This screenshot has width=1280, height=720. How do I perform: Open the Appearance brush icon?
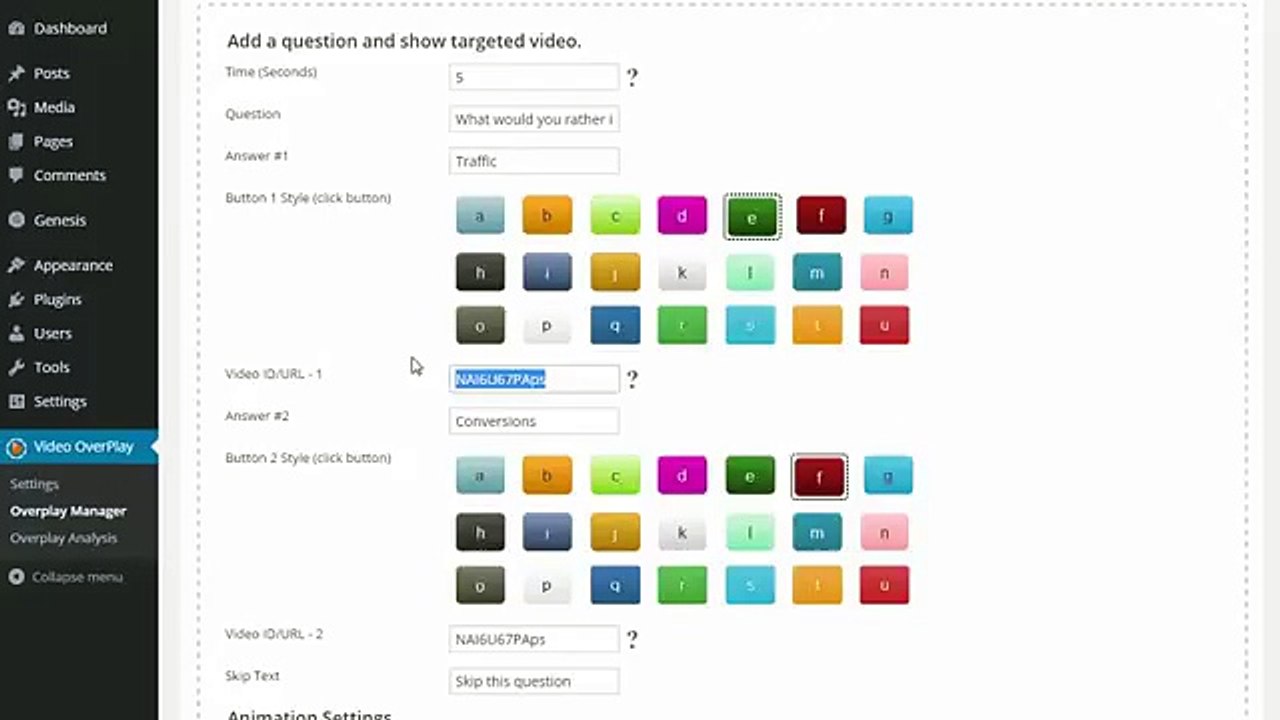pyautogui.click(x=16, y=265)
